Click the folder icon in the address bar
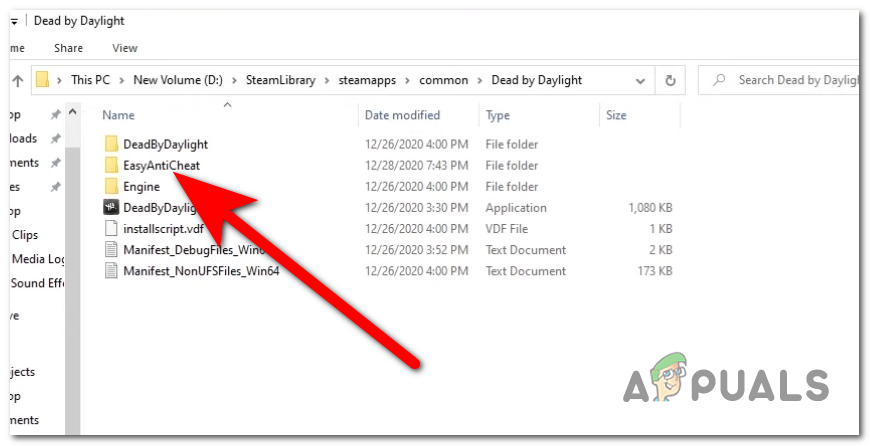This screenshot has width=870, height=446. pos(43,80)
